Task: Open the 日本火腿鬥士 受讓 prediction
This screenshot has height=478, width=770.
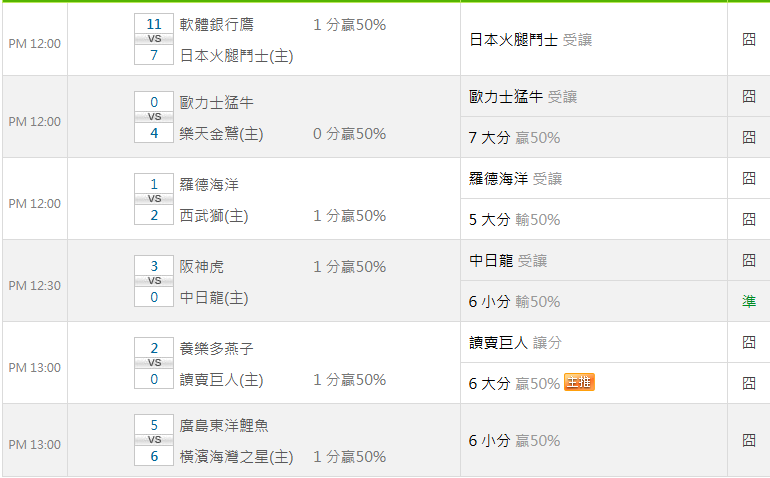Action: 530,40
